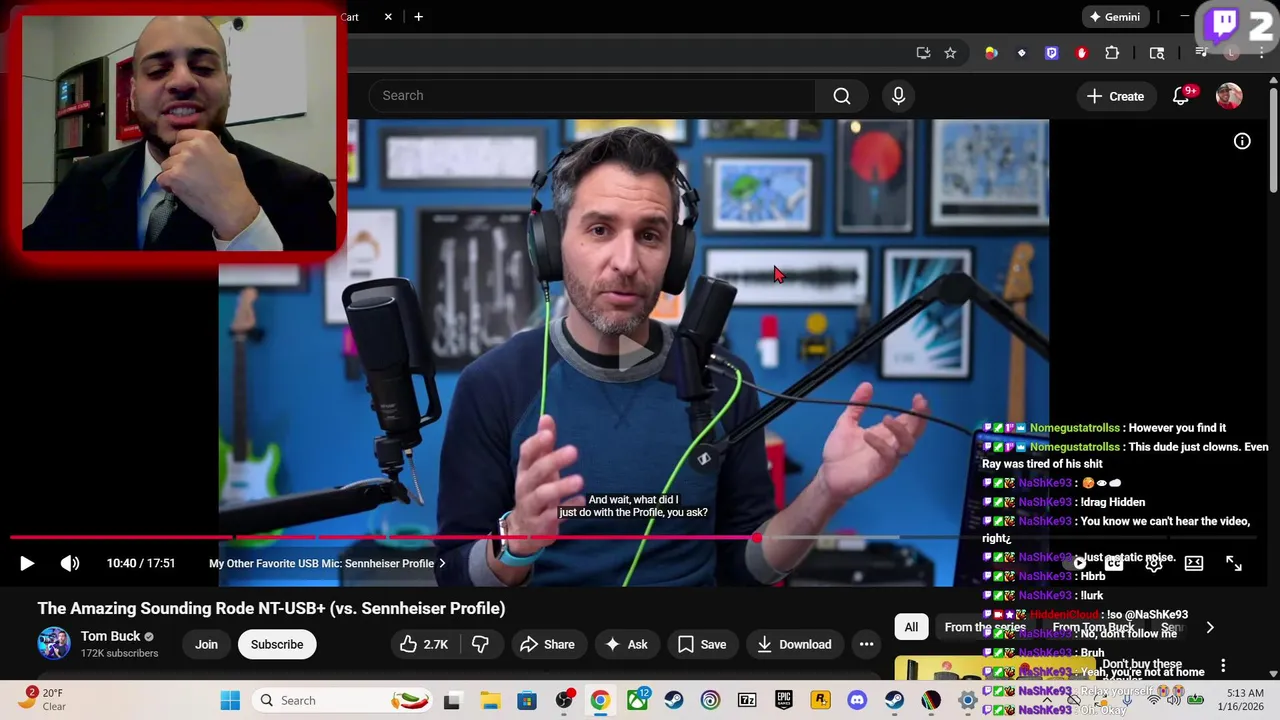Screen dimensions: 1280x720
Task: Ask about the video with Ask button
Action: click(626, 644)
